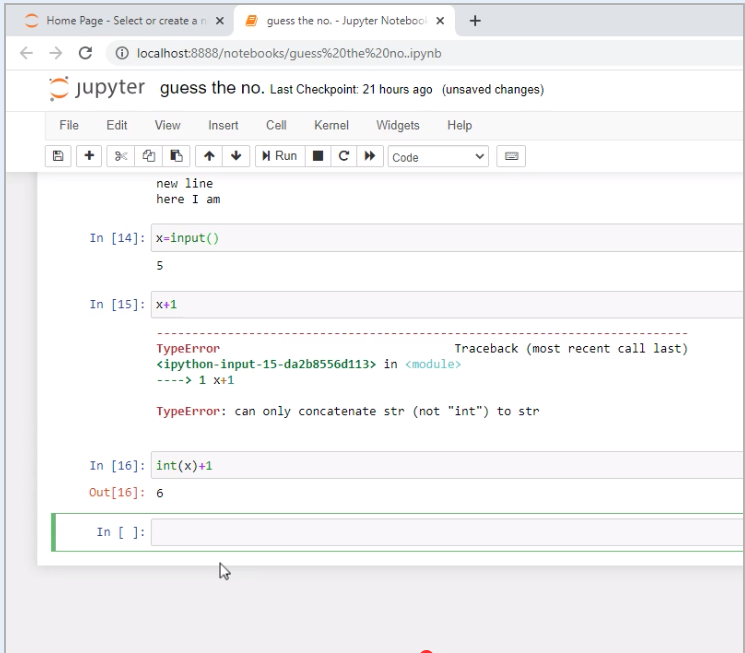This screenshot has height=653, width=745.
Task: Click the Jupyter logo link
Action: [97, 89]
